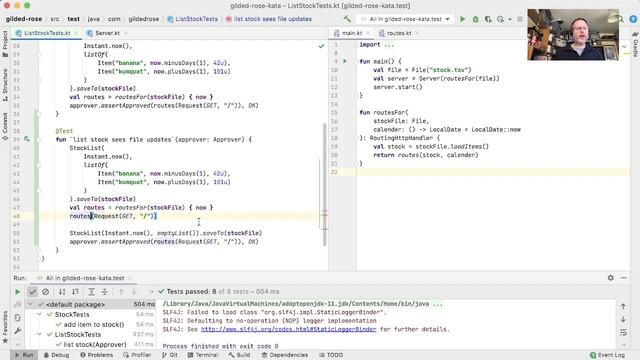Expand all test nodes
Viewport: 640px width, 360px height.
[91, 292]
